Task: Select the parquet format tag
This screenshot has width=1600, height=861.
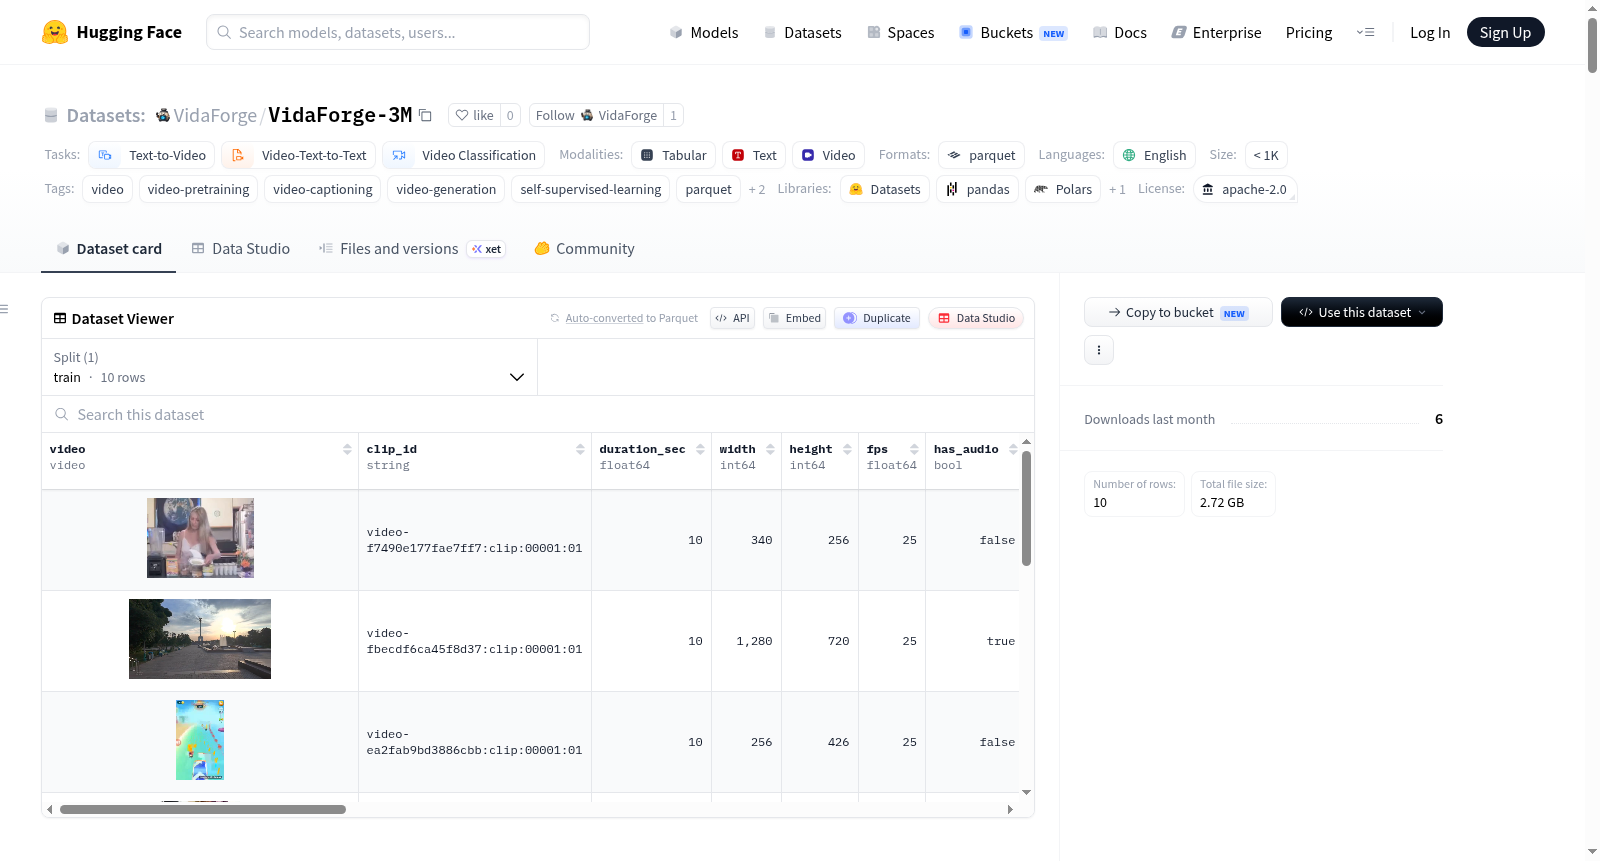Action: 982,155
